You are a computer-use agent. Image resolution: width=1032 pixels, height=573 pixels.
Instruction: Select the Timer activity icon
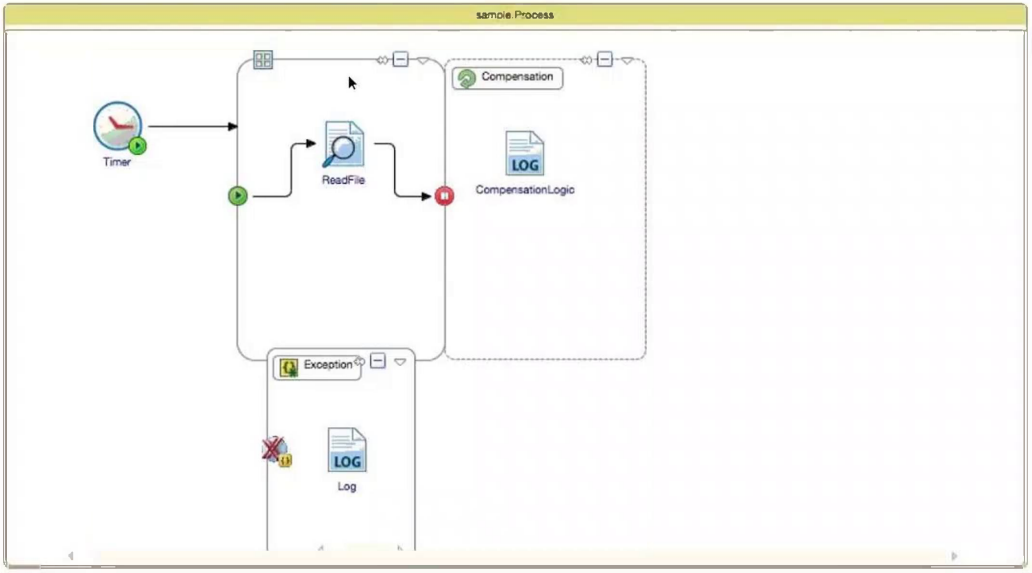pos(118,126)
